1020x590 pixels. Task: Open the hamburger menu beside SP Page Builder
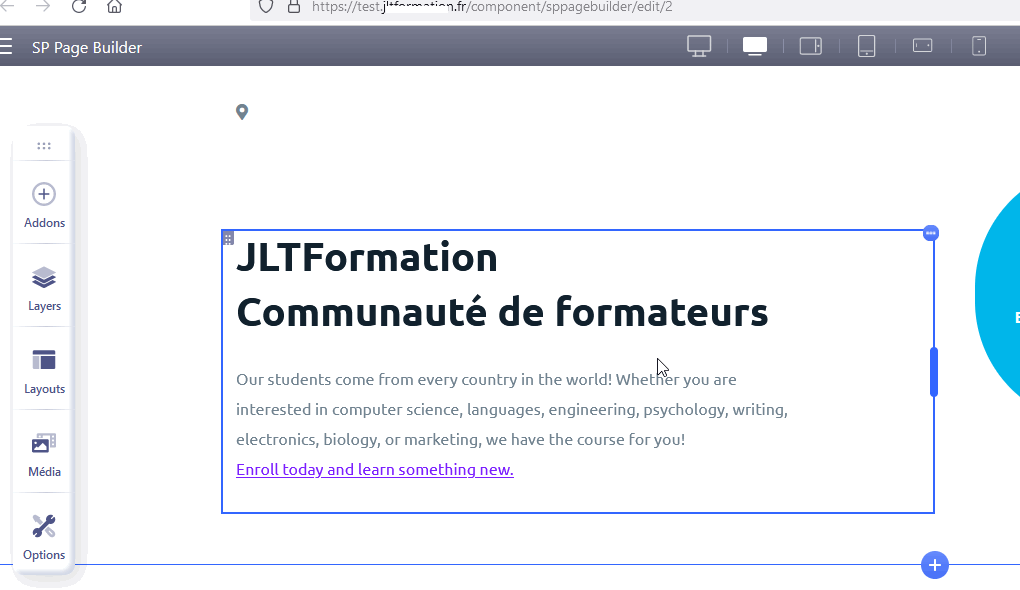6,46
